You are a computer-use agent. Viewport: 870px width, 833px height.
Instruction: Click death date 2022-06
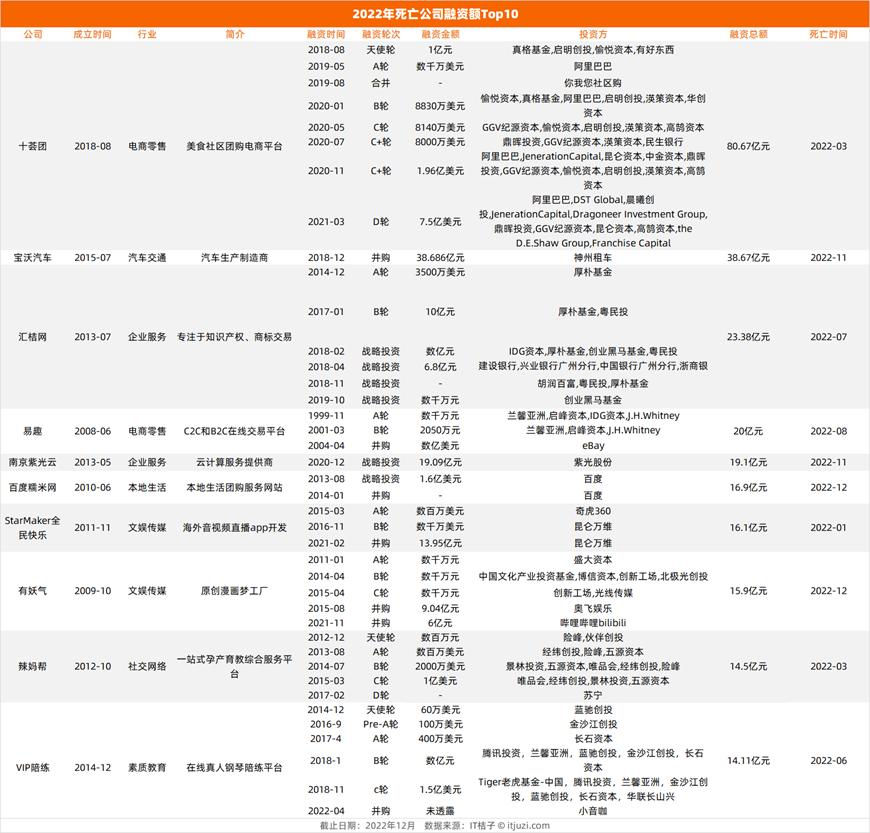tap(828, 761)
